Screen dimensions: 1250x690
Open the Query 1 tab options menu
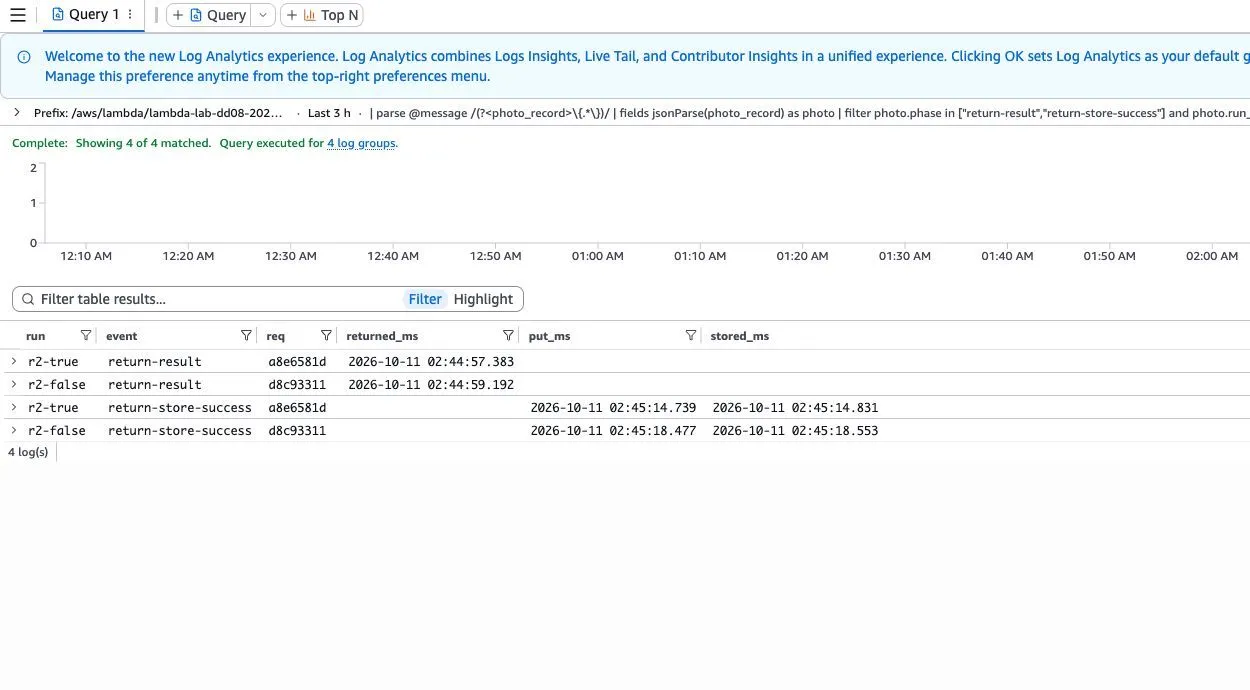(130, 15)
